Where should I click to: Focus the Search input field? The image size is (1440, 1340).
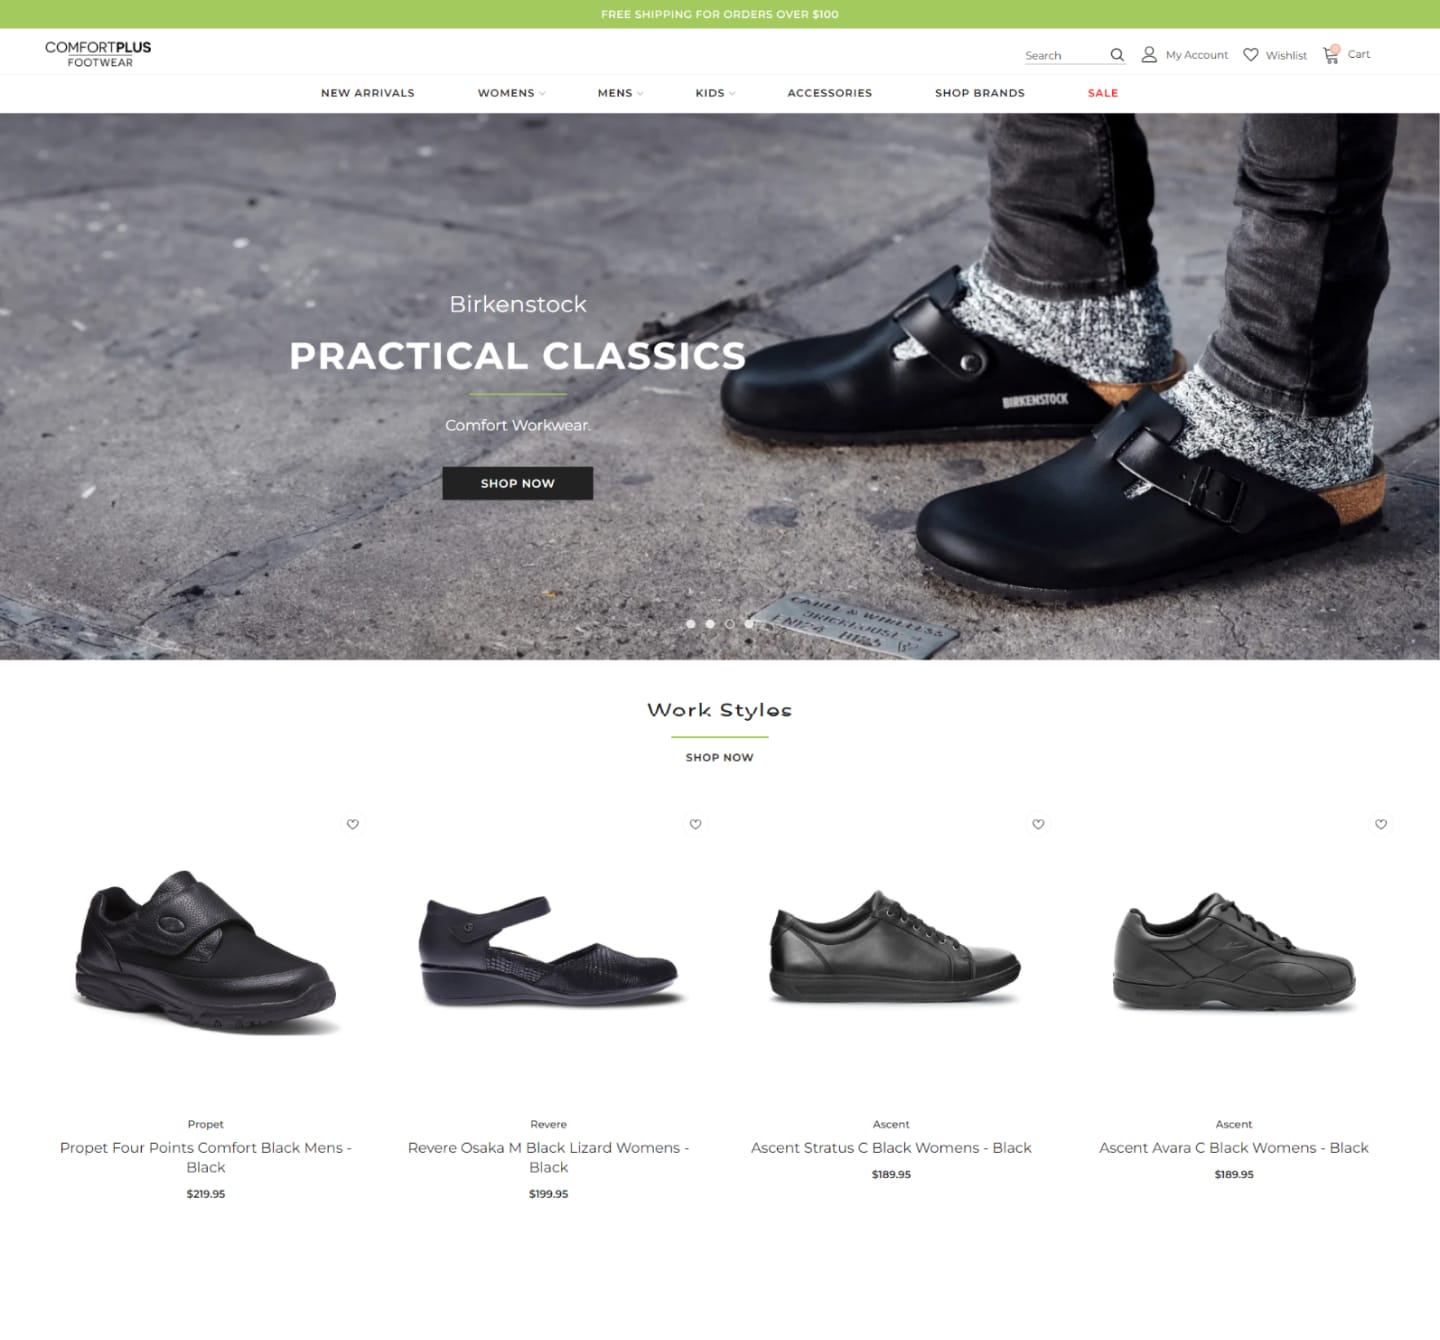coord(1065,55)
